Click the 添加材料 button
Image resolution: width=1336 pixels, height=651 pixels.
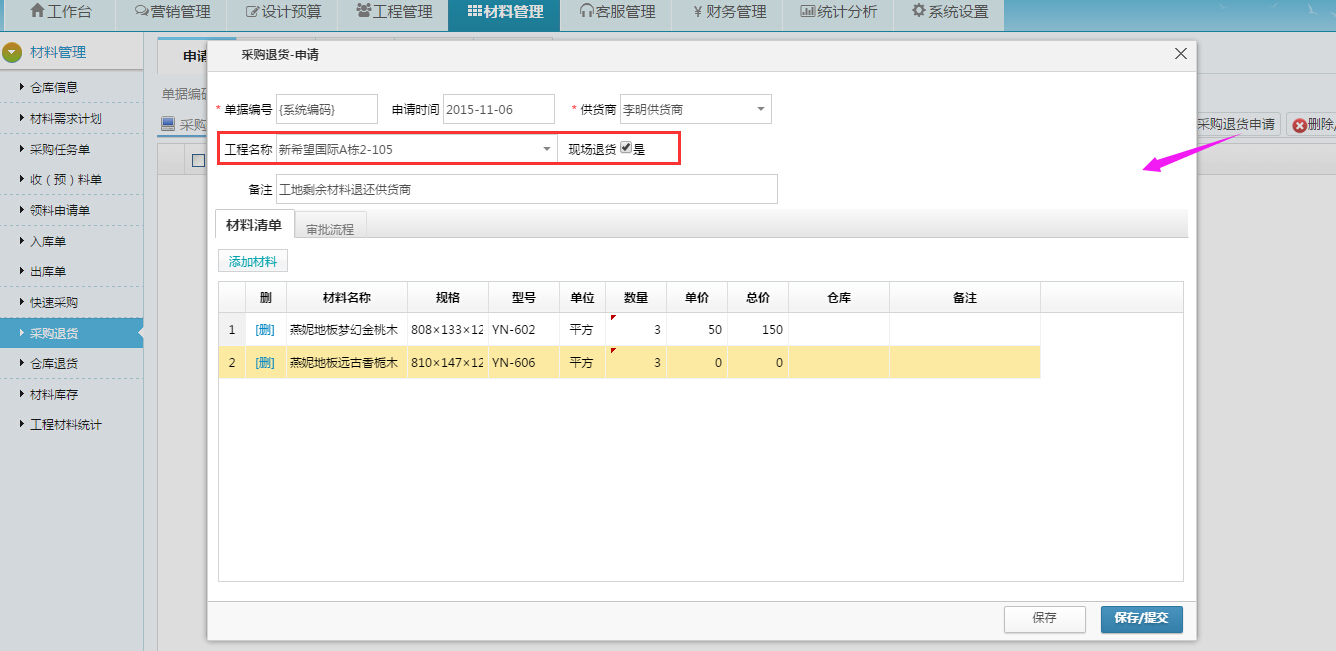tap(253, 262)
